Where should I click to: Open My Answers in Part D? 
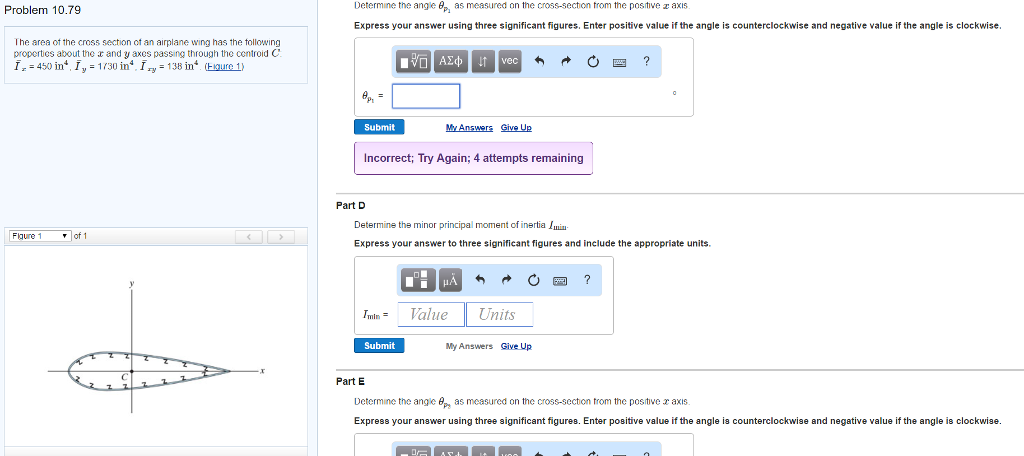(469, 346)
